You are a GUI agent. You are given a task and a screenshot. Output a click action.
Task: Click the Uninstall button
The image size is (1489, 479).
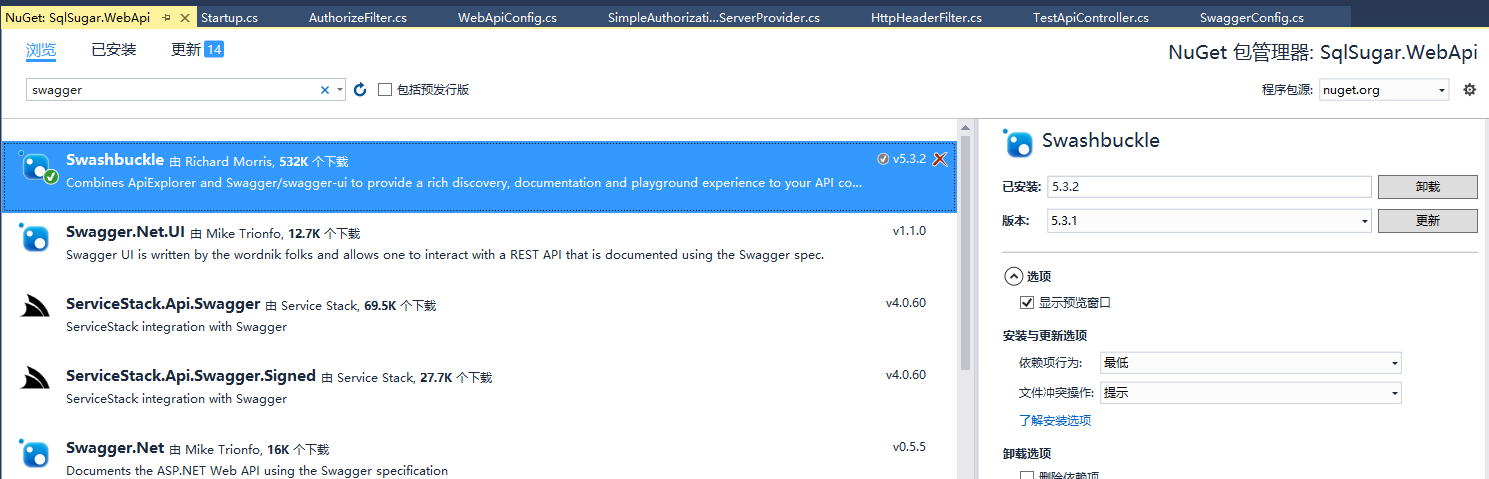(1427, 187)
